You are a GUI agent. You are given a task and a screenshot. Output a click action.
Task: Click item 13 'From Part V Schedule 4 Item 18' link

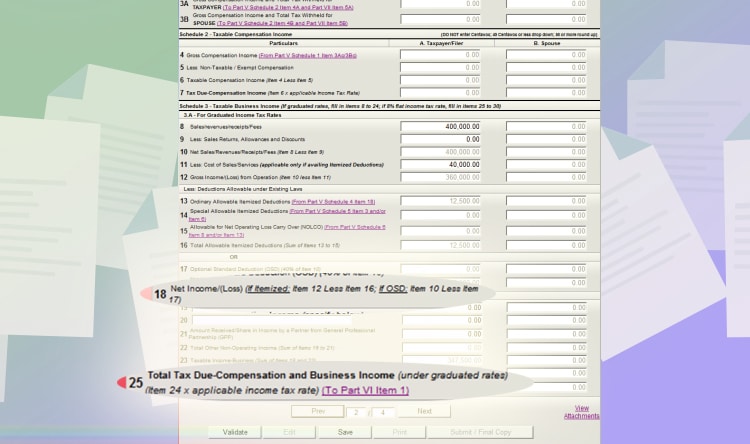coord(333,201)
